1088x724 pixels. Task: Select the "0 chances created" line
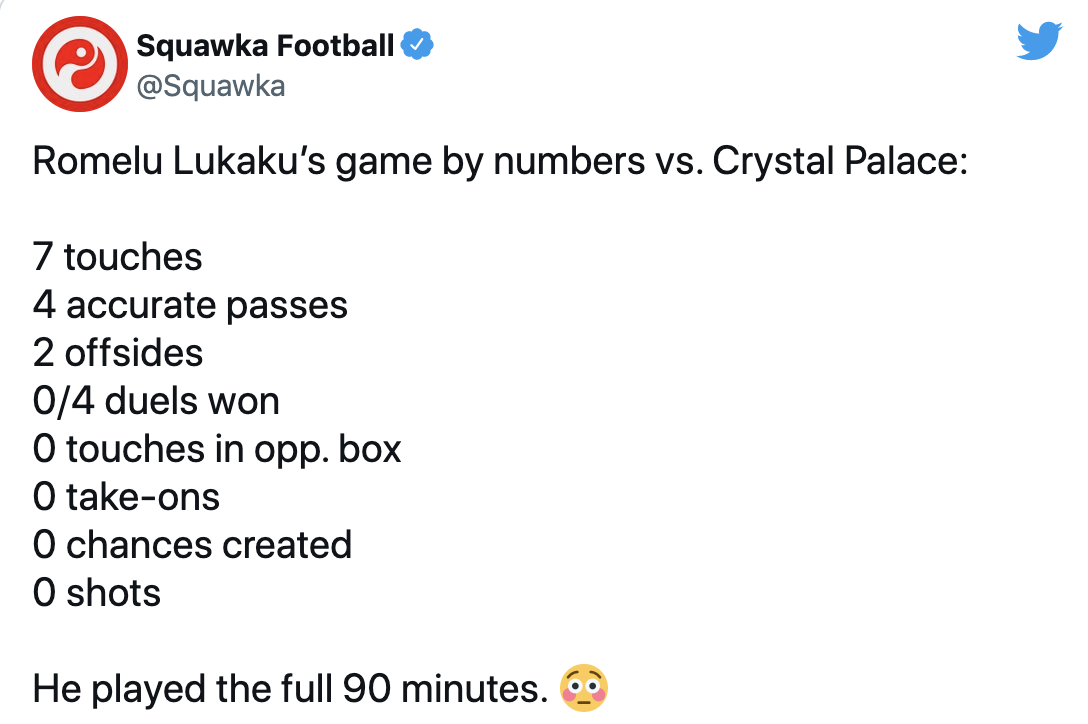click(x=192, y=545)
